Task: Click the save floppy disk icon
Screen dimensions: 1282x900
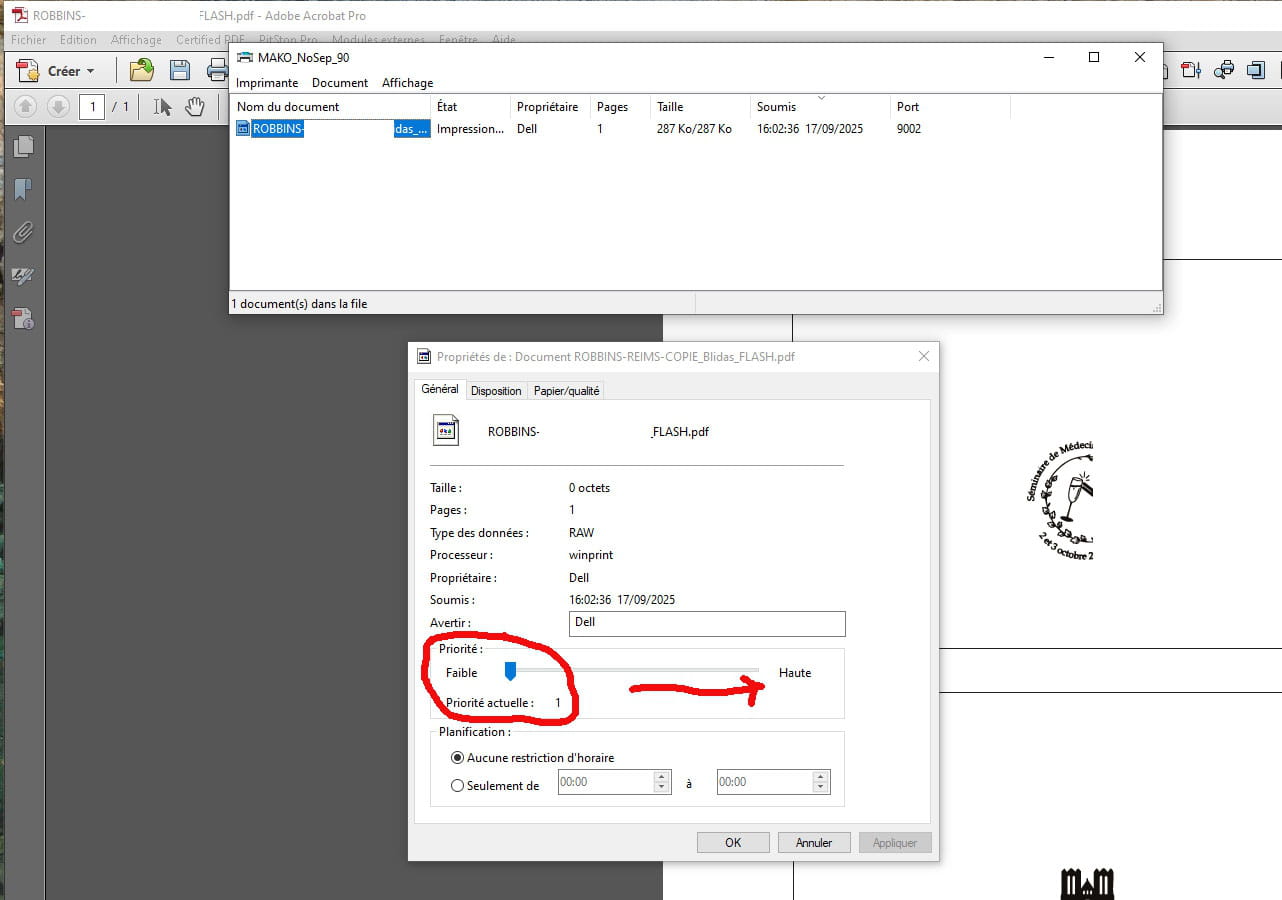Action: click(x=180, y=70)
